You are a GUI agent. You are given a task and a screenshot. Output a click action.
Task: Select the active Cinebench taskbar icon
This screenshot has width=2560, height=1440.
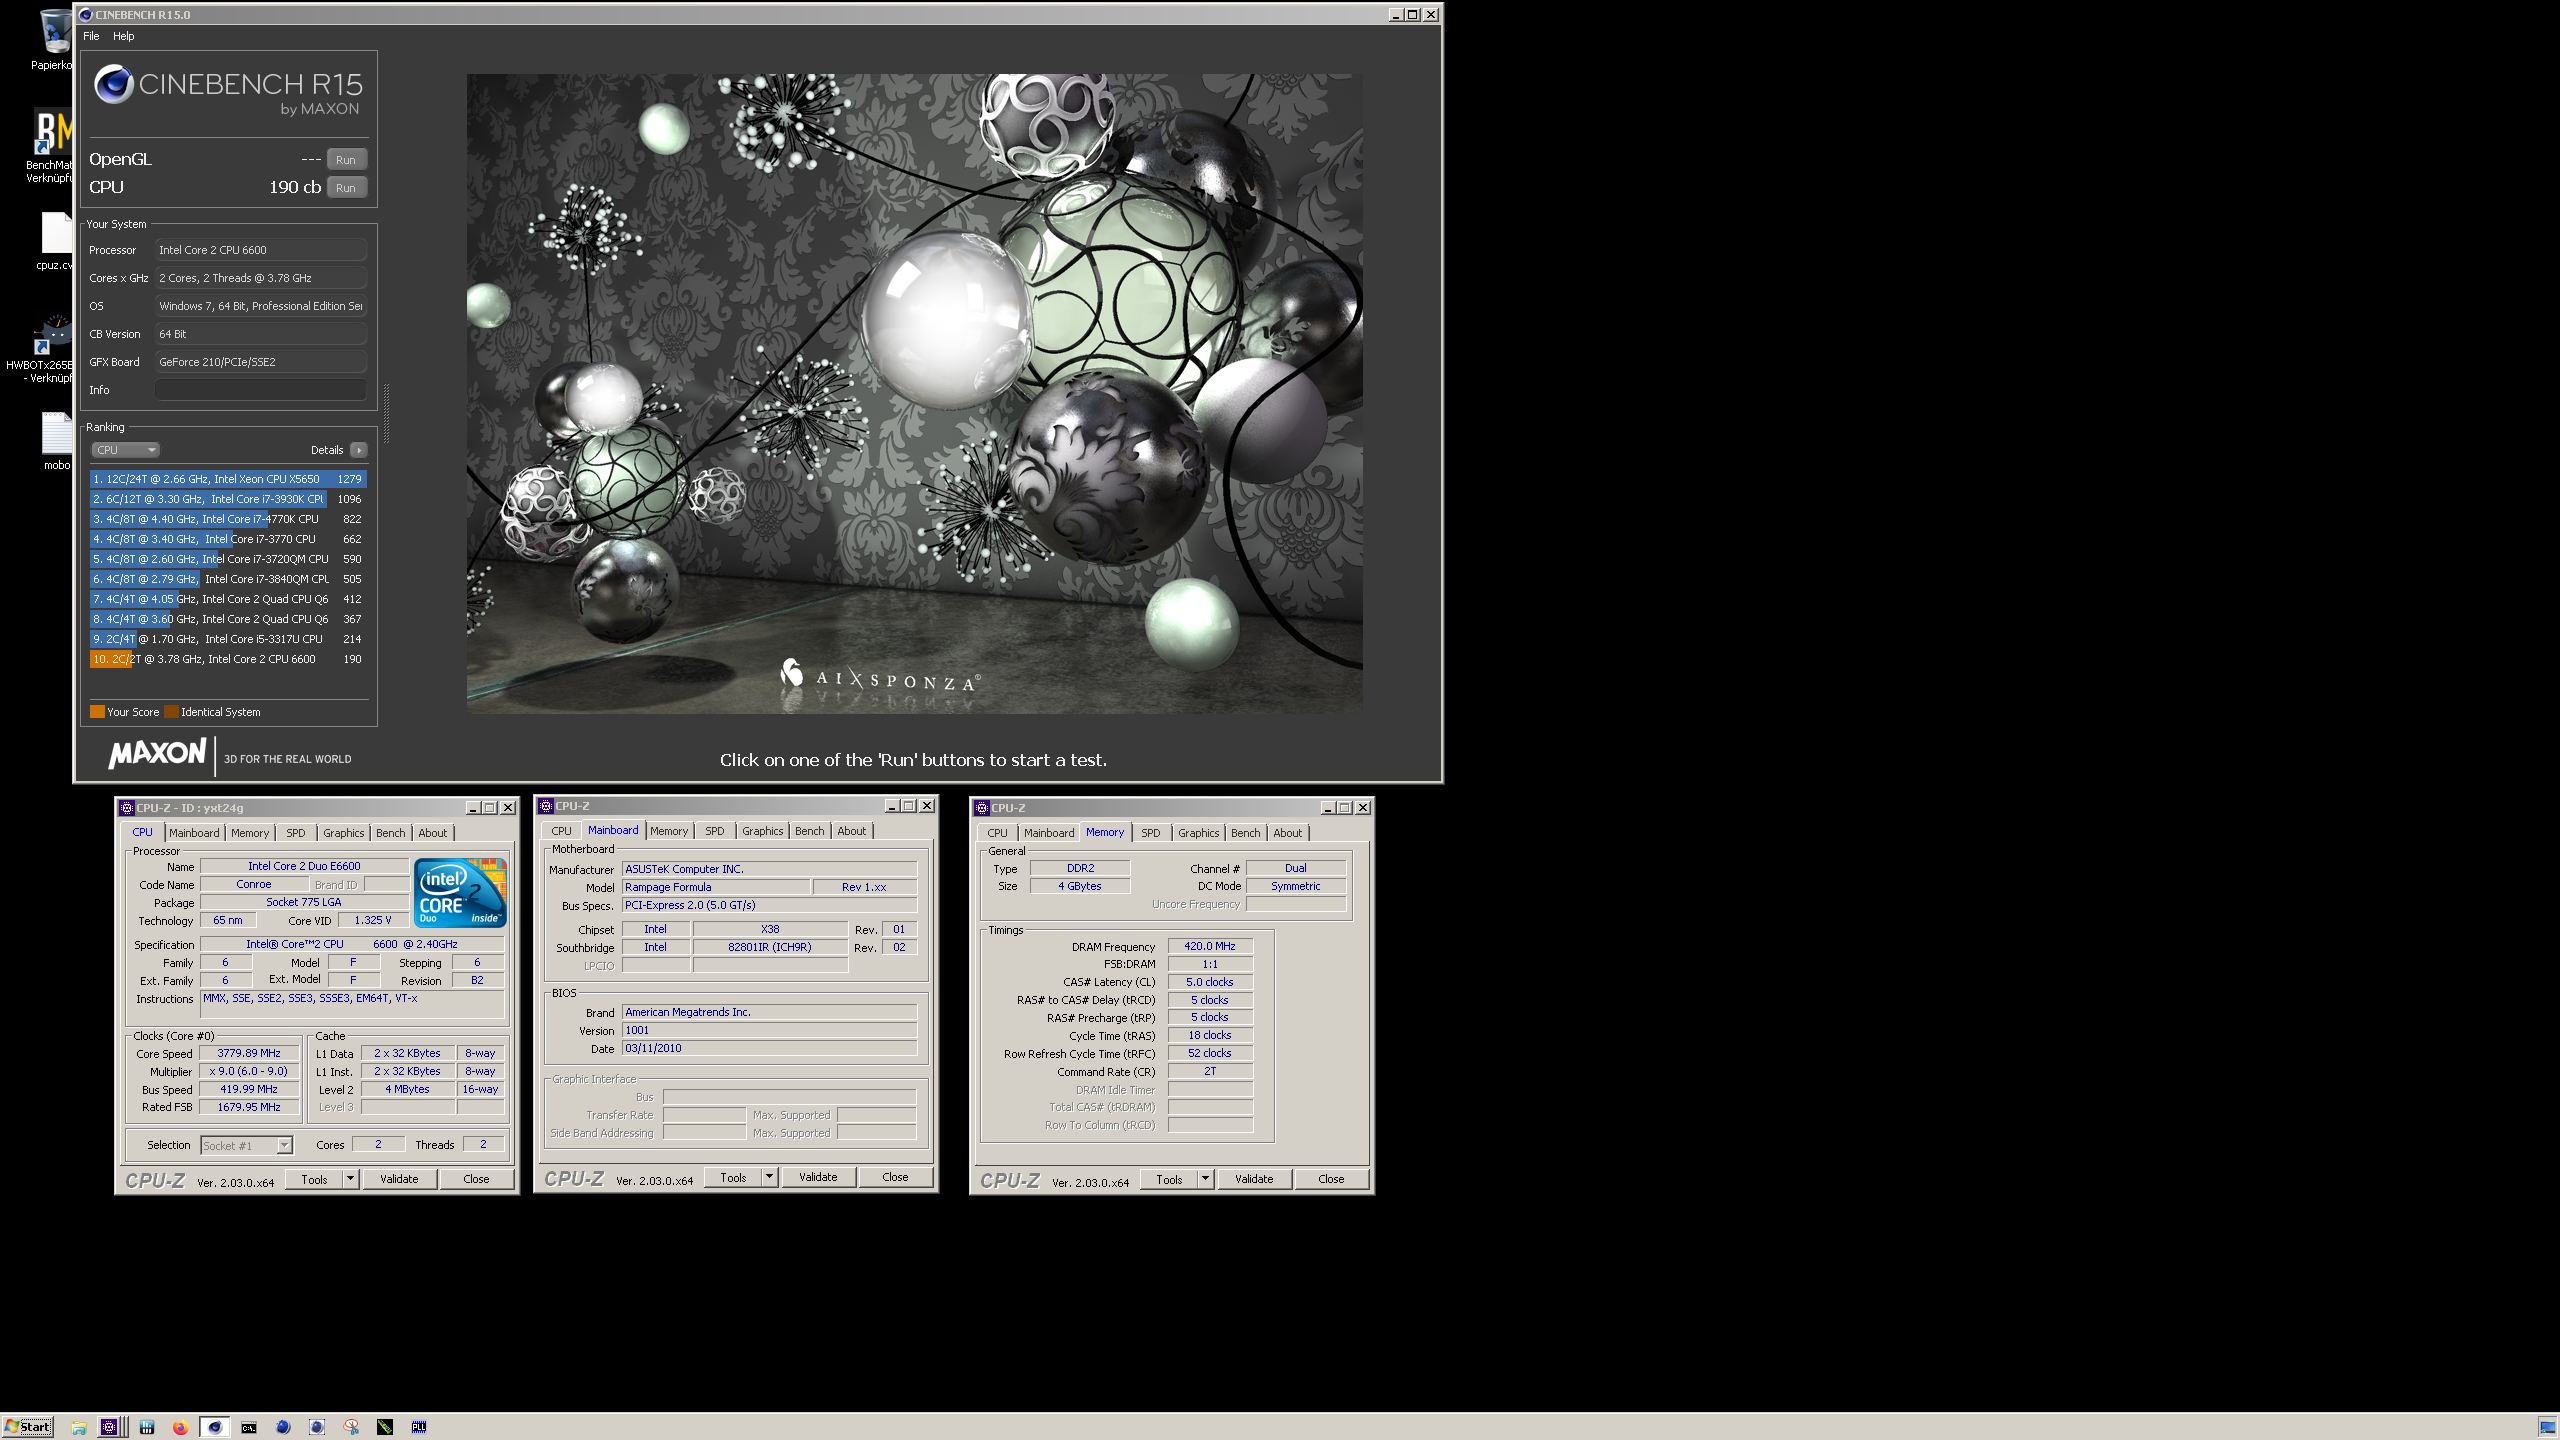(214, 1427)
